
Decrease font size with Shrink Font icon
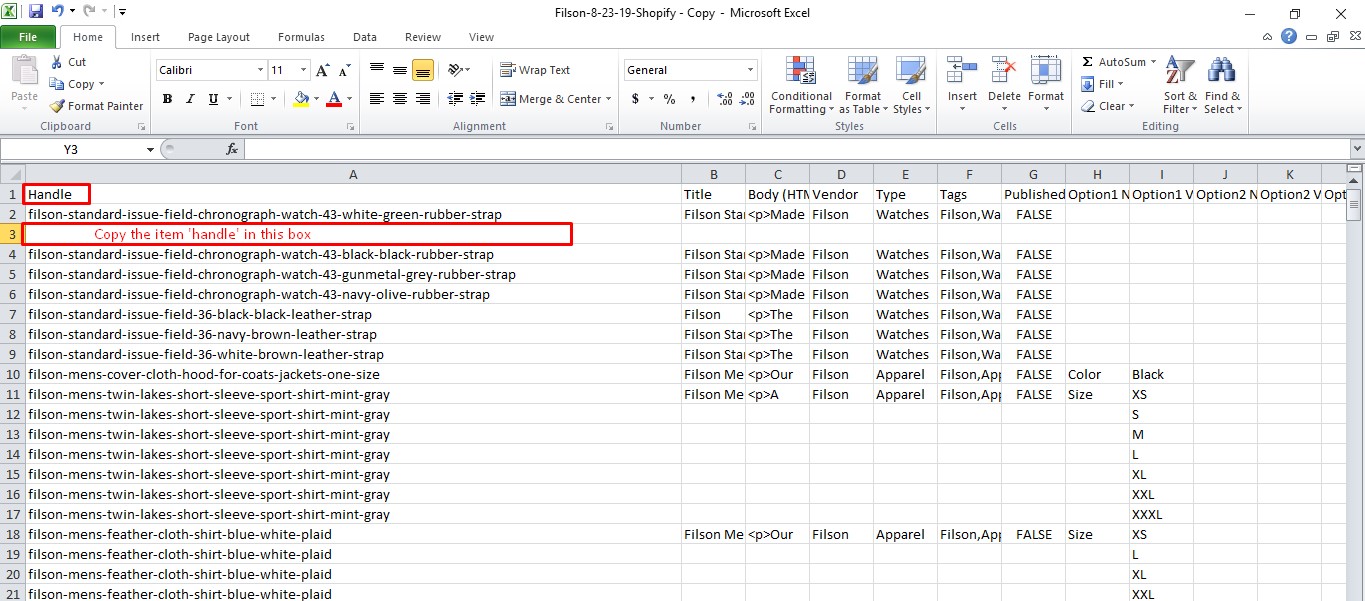[x=344, y=70]
